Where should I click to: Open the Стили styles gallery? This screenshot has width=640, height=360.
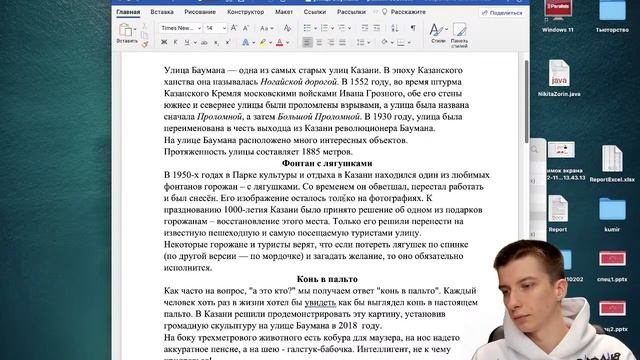coord(438,33)
